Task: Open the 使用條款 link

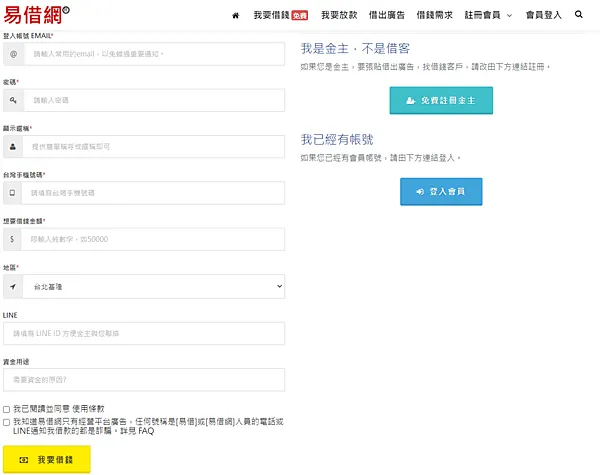Action: (88, 409)
